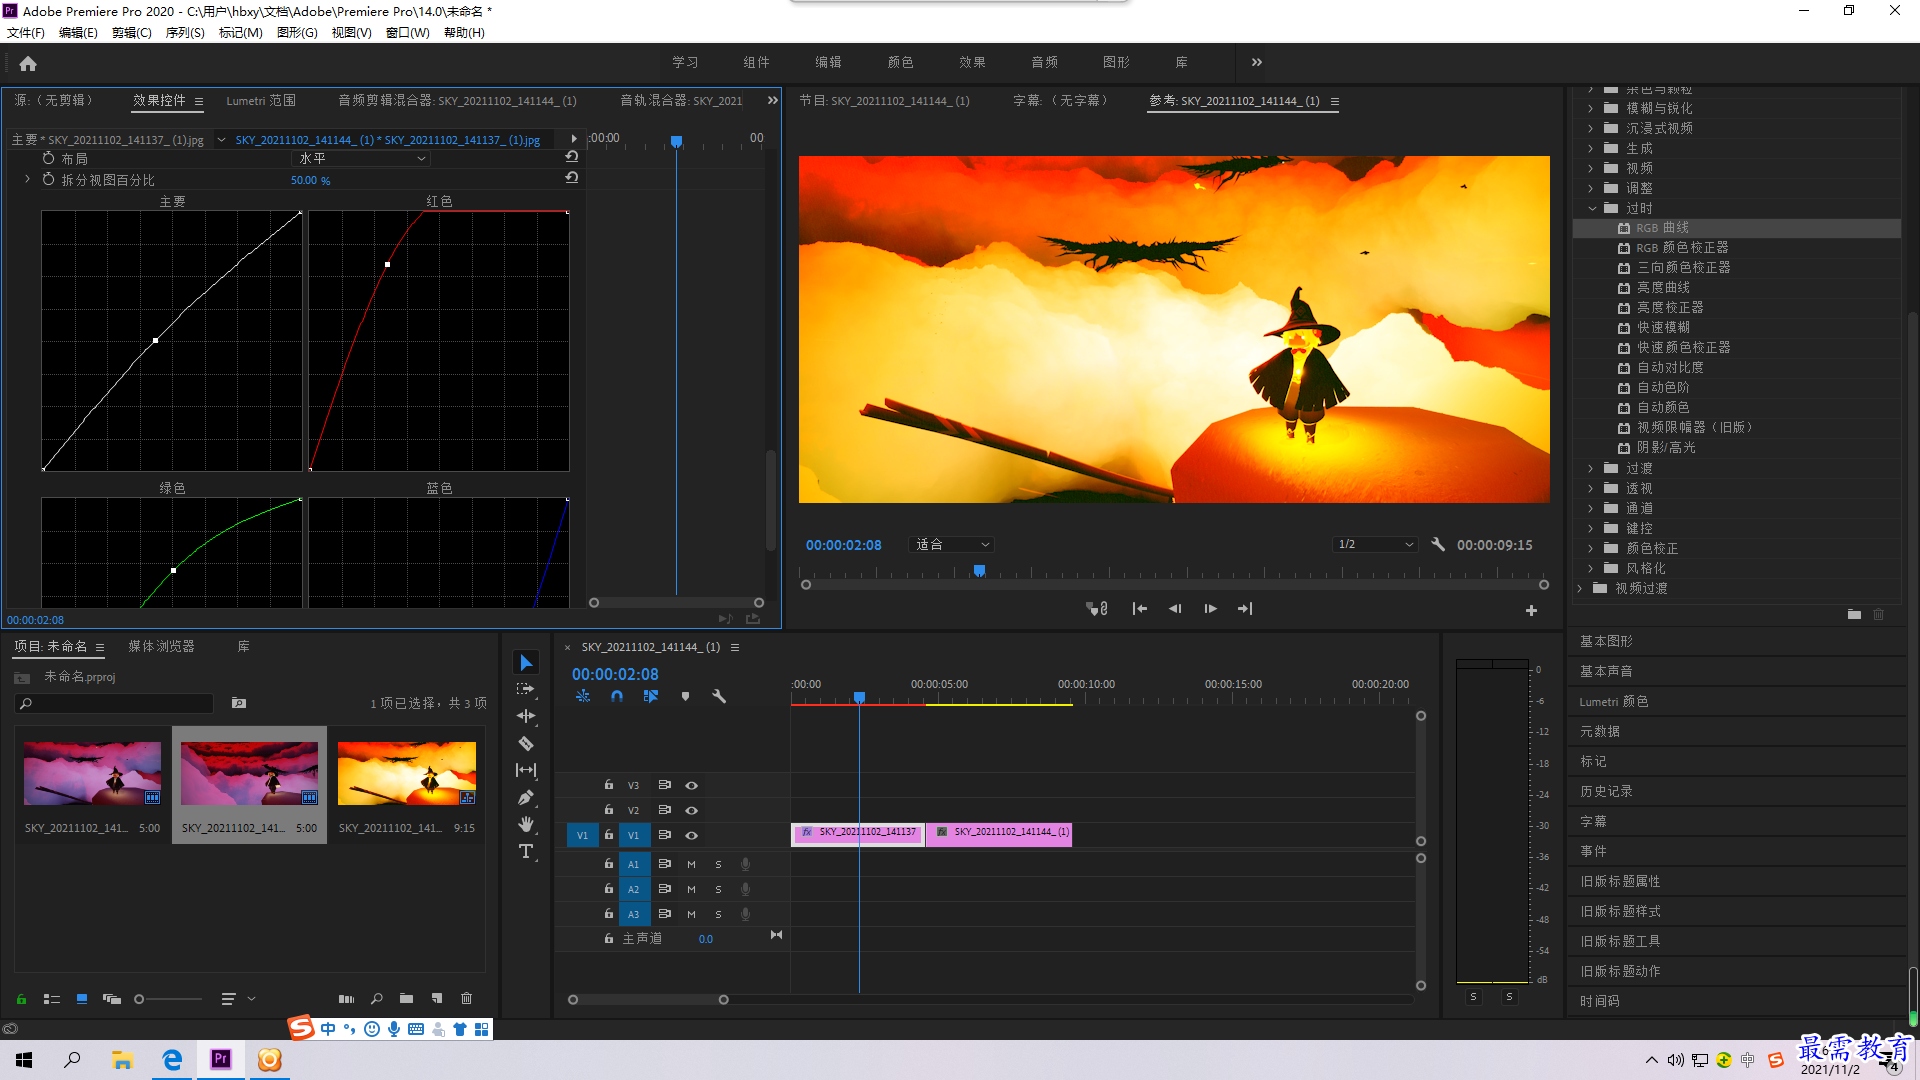The height and width of the screenshot is (1080, 1920).
Task: Click the new item icon in project panel
Action: click(x=437, y=998)
